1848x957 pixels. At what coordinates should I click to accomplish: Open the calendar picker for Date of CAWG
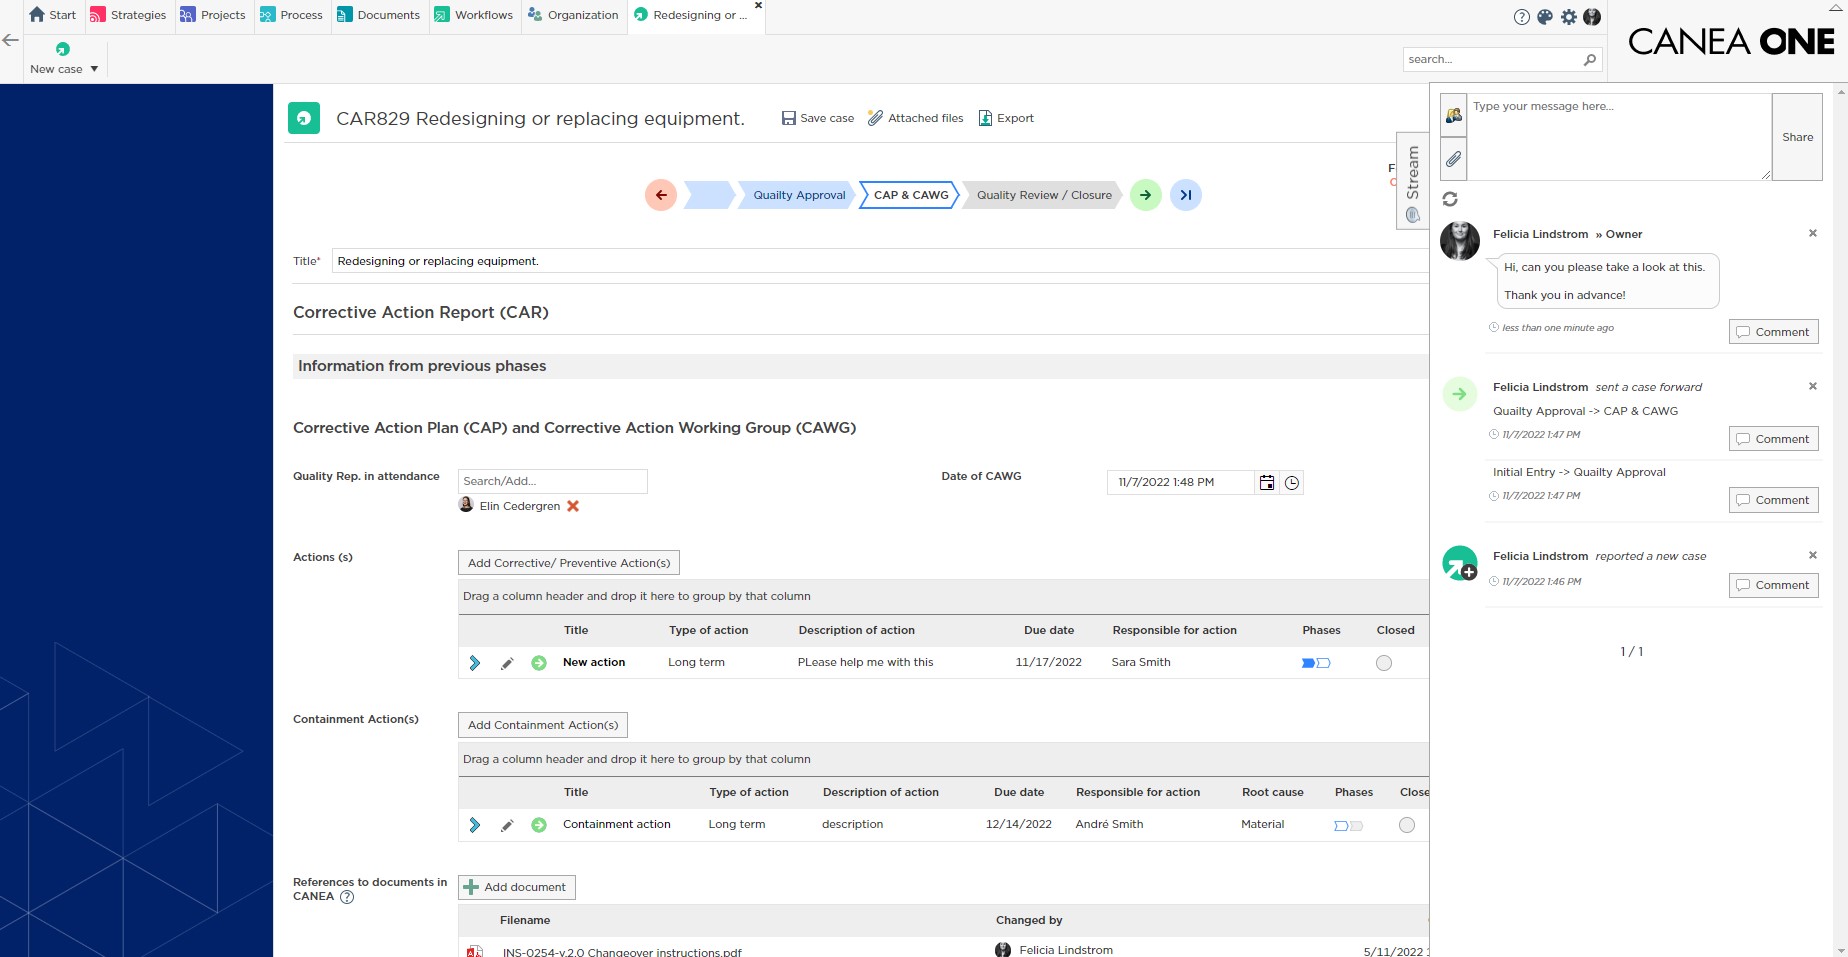1266,482
